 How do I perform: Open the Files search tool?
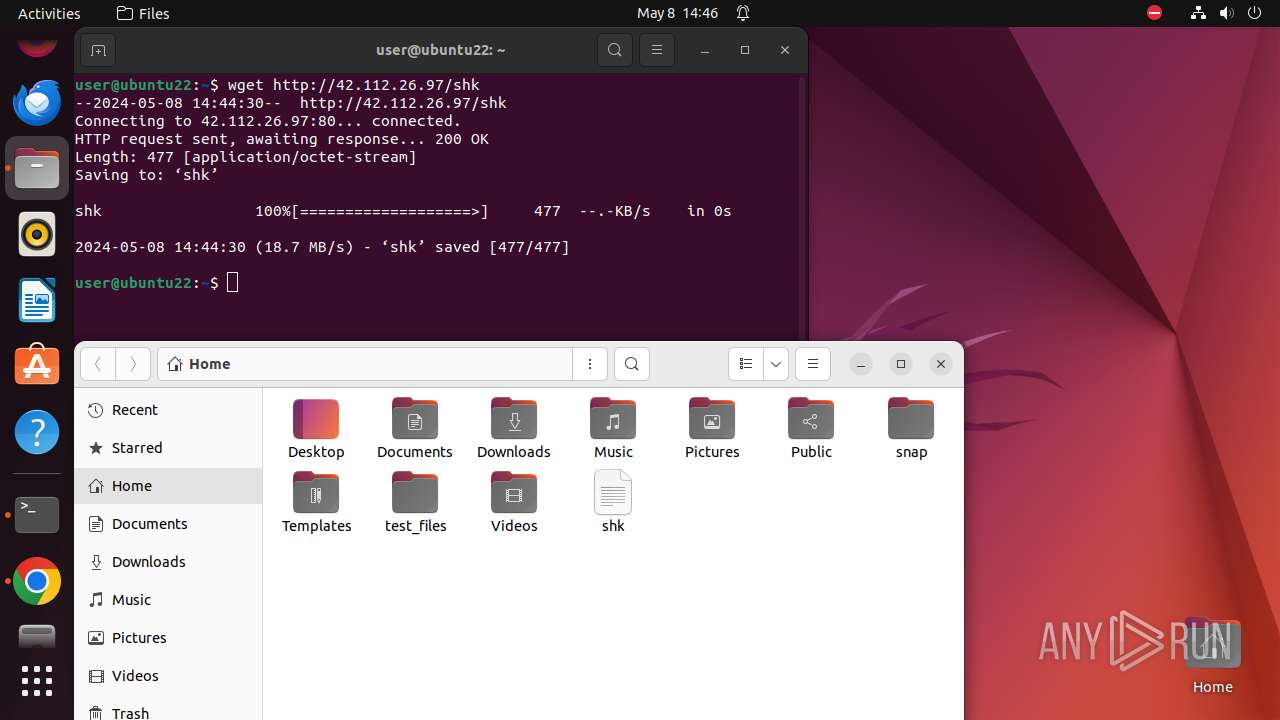(x=632, y=364)
